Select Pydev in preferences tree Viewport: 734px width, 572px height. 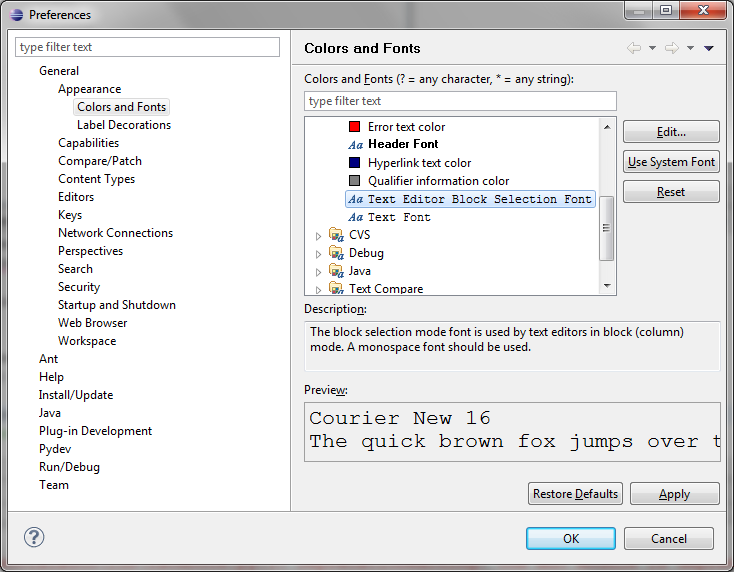[55, 449]
